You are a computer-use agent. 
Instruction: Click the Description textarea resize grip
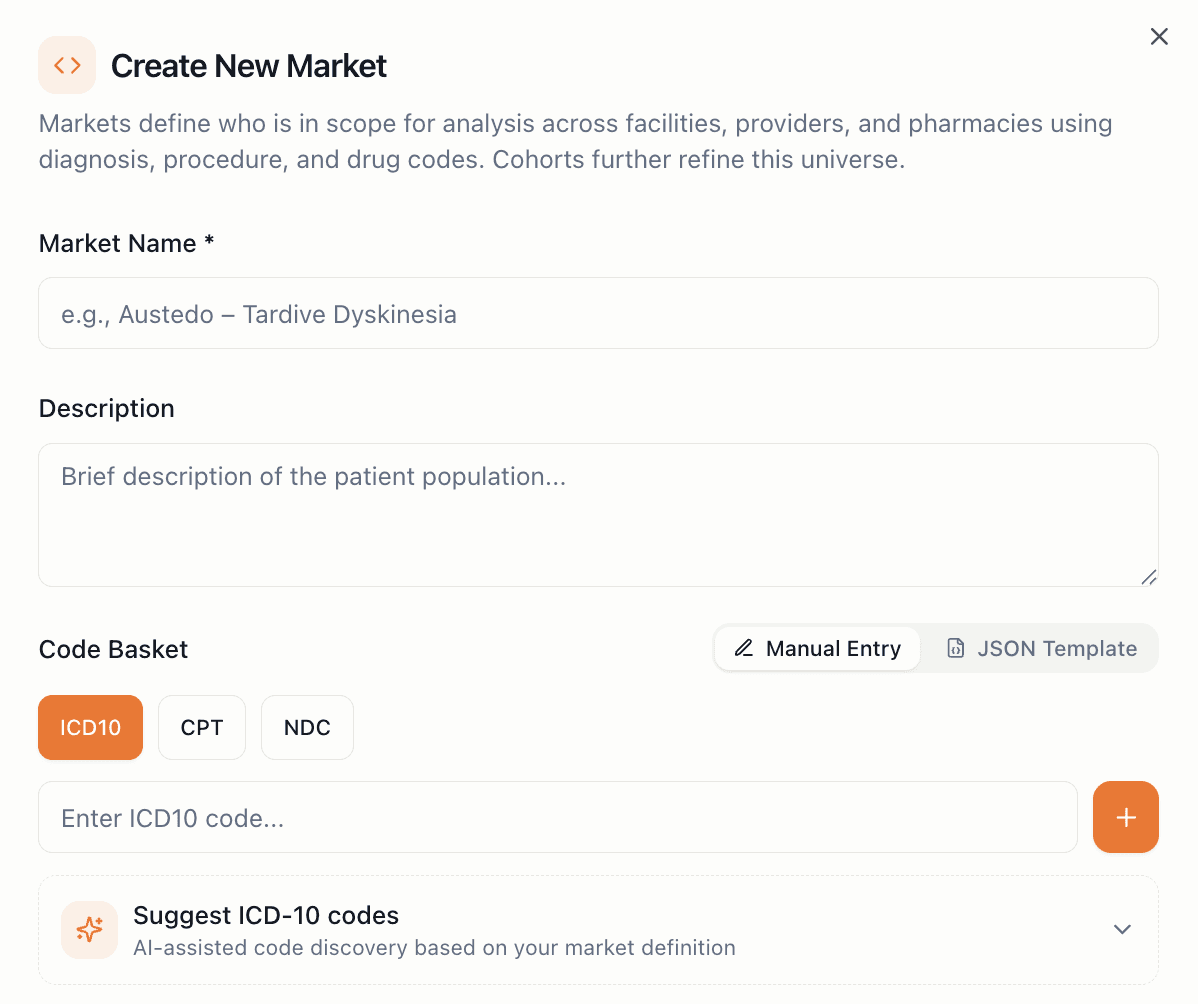click(1149, 577)
